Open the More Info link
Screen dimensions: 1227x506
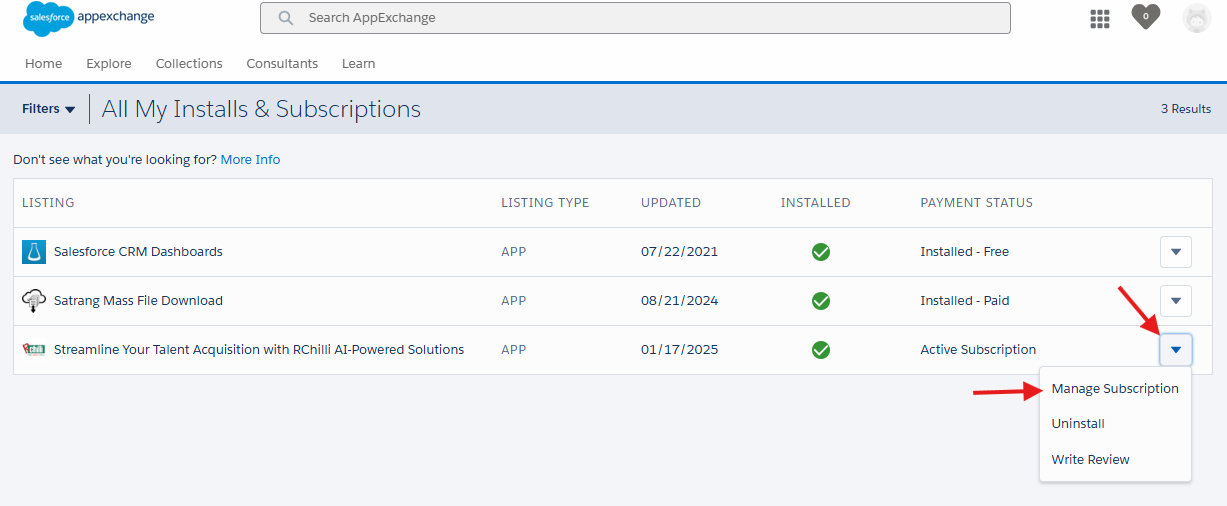point(250,160)
